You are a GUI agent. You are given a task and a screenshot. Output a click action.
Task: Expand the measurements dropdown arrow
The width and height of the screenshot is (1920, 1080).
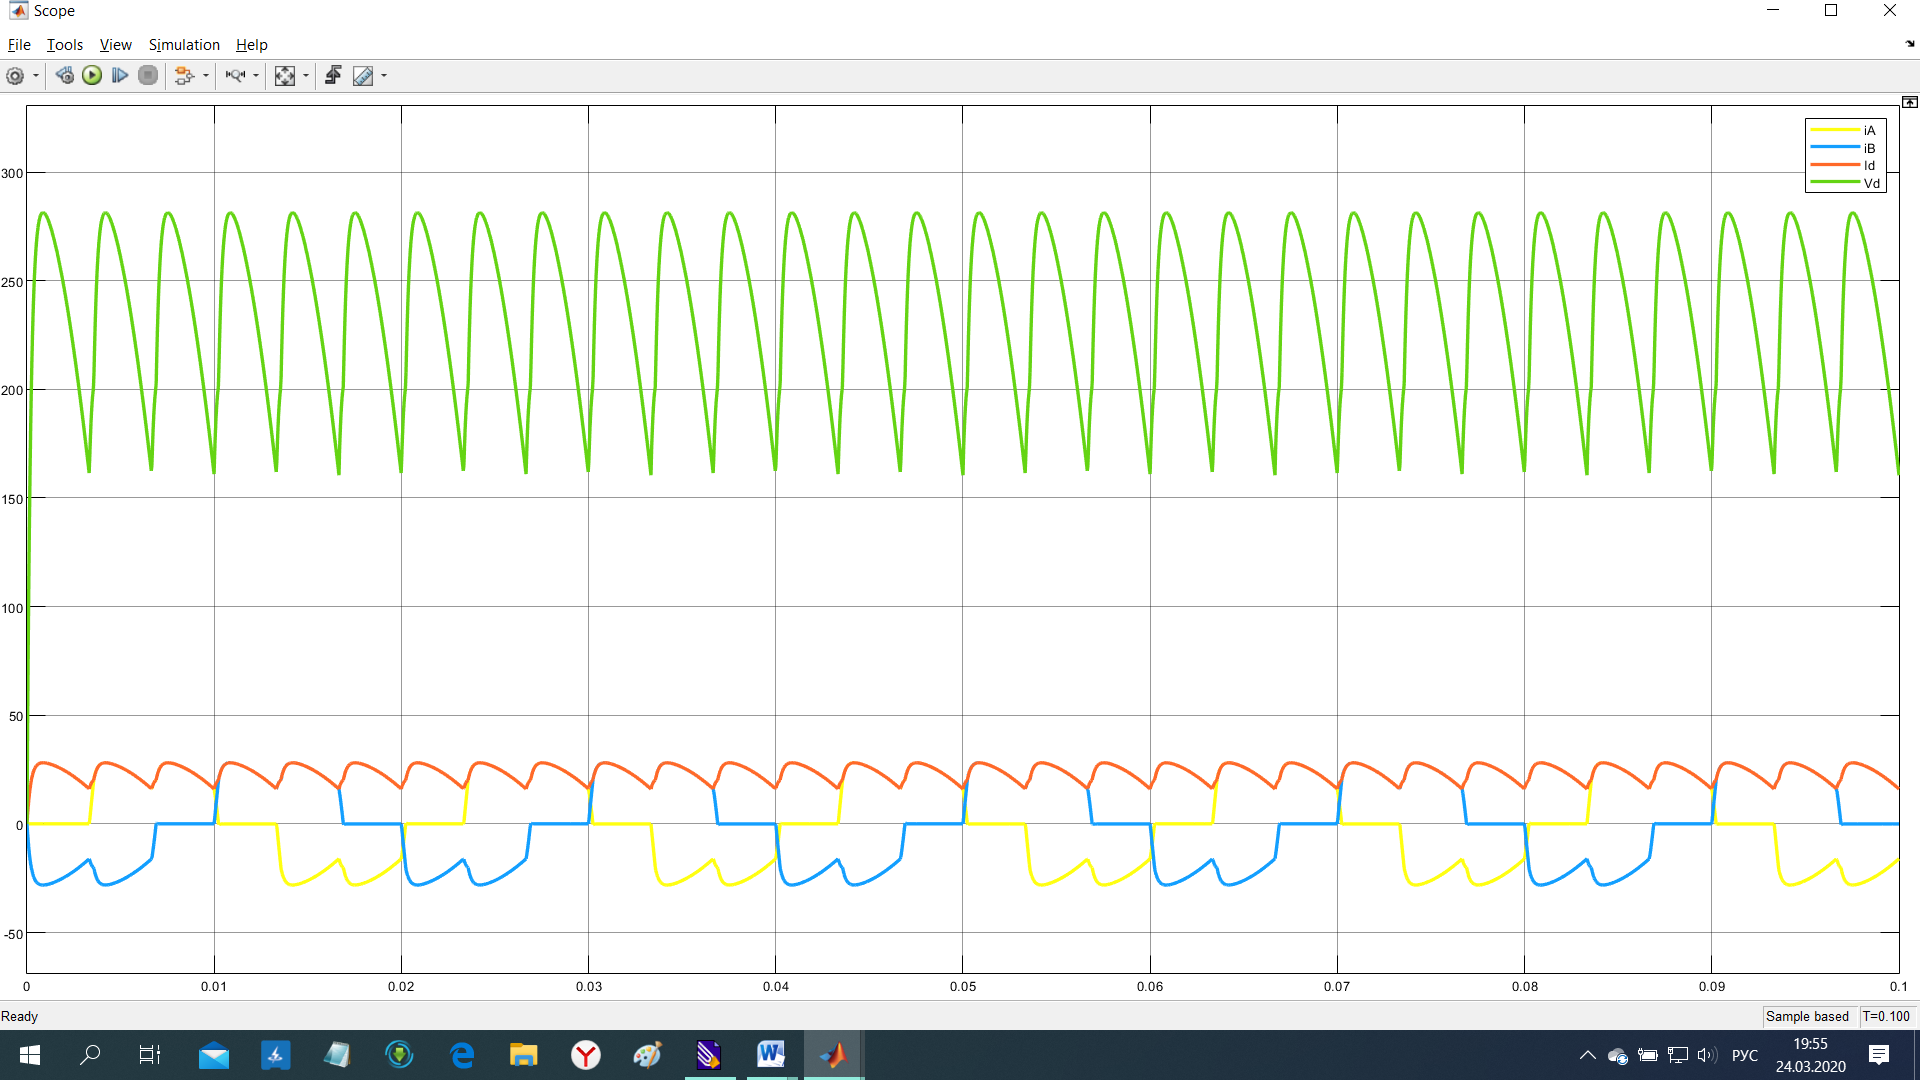tap(384, 76)
